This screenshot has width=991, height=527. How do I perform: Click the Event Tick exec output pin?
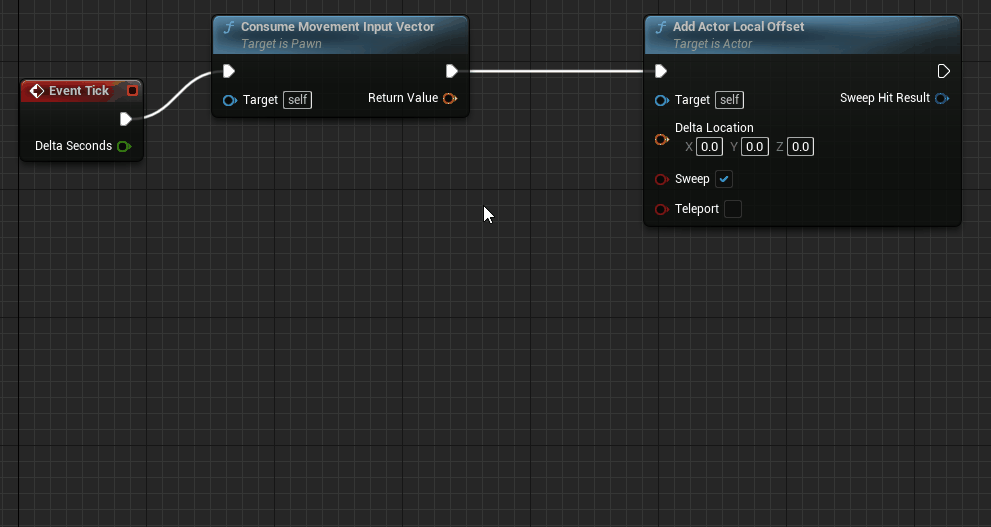(x=125, y=119)
